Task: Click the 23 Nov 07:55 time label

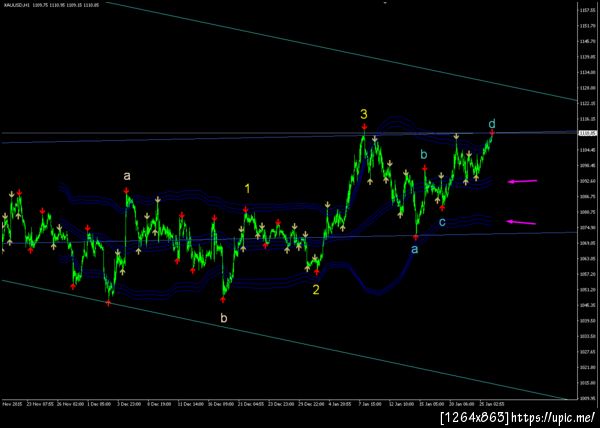Action: pos(40,404)
